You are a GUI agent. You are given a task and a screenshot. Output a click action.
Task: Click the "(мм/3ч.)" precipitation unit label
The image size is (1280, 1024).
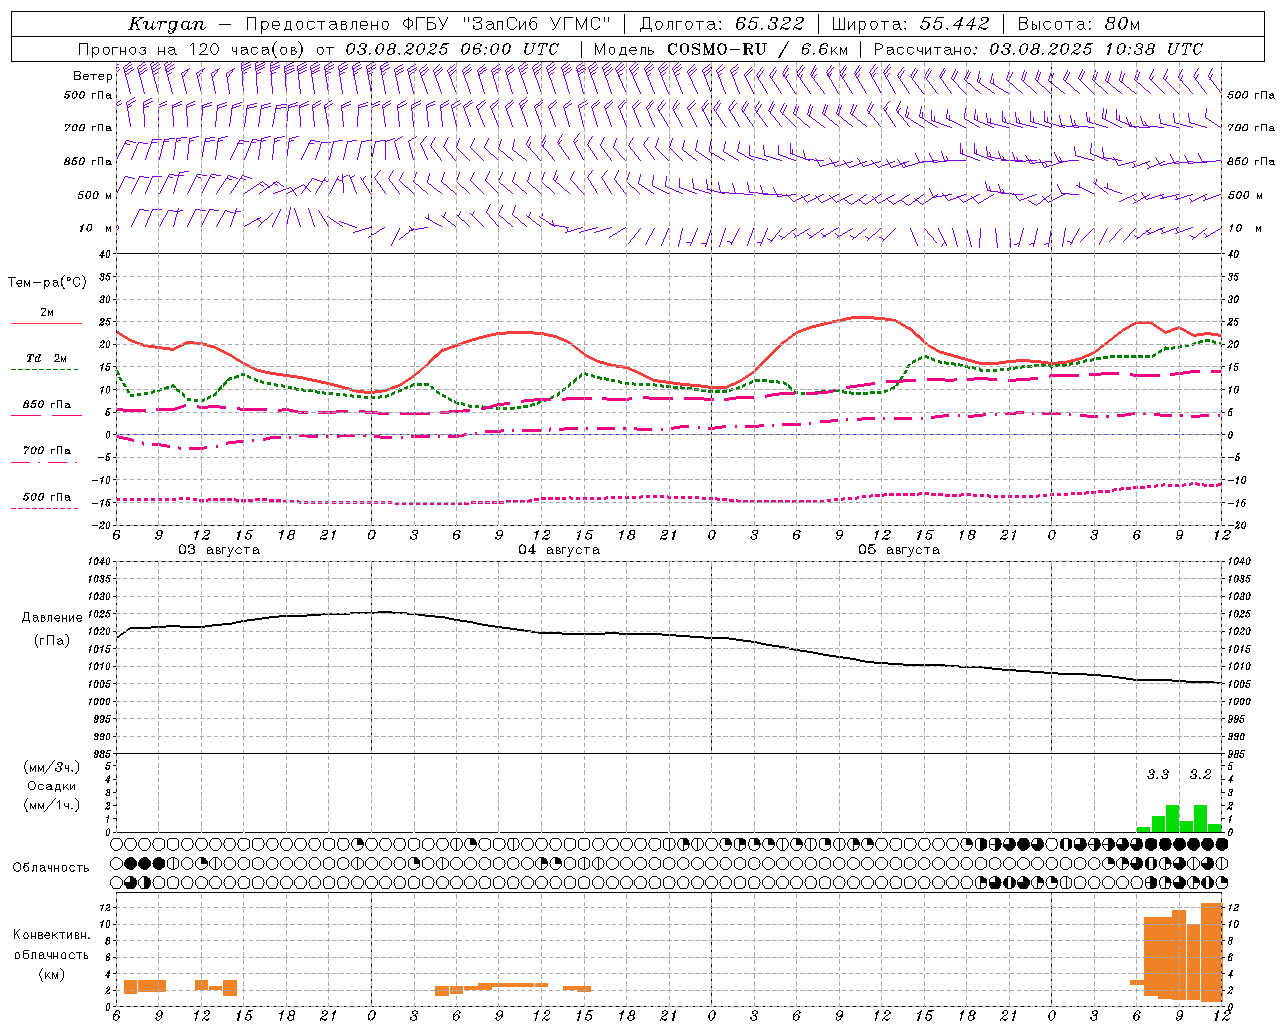click(x=52, y=768)
